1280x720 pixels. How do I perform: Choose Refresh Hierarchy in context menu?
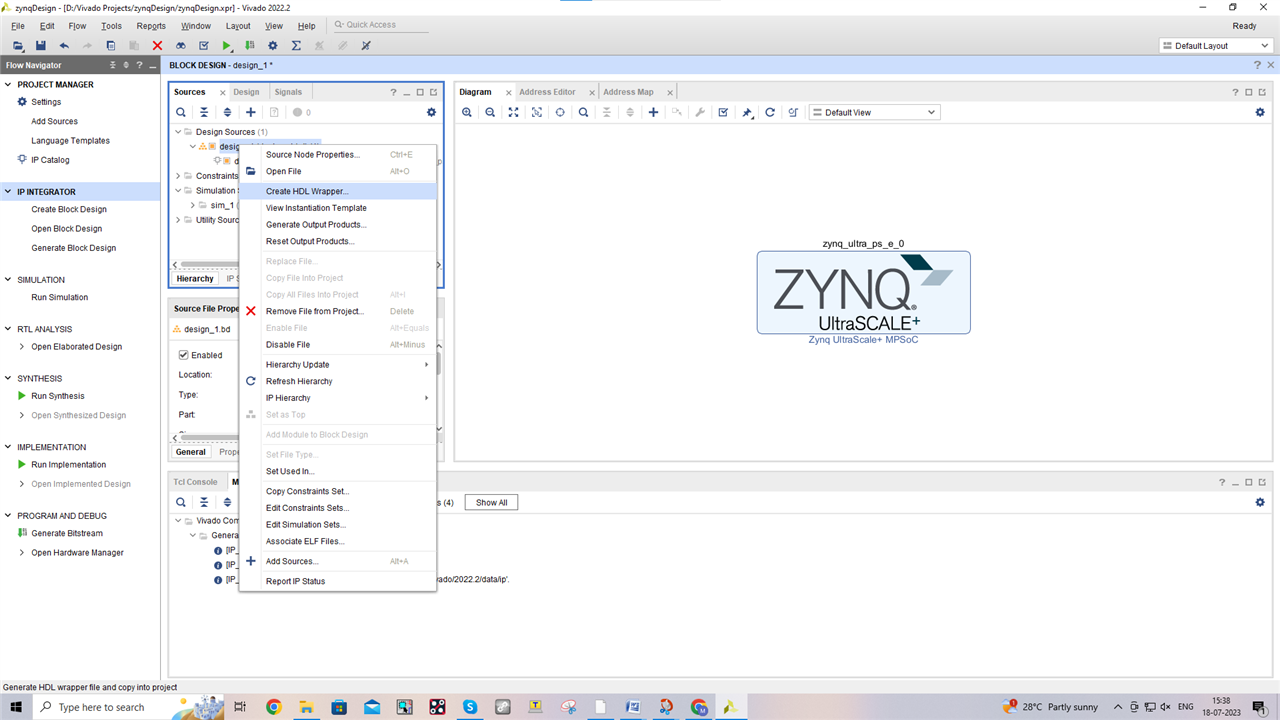point(337,381)
